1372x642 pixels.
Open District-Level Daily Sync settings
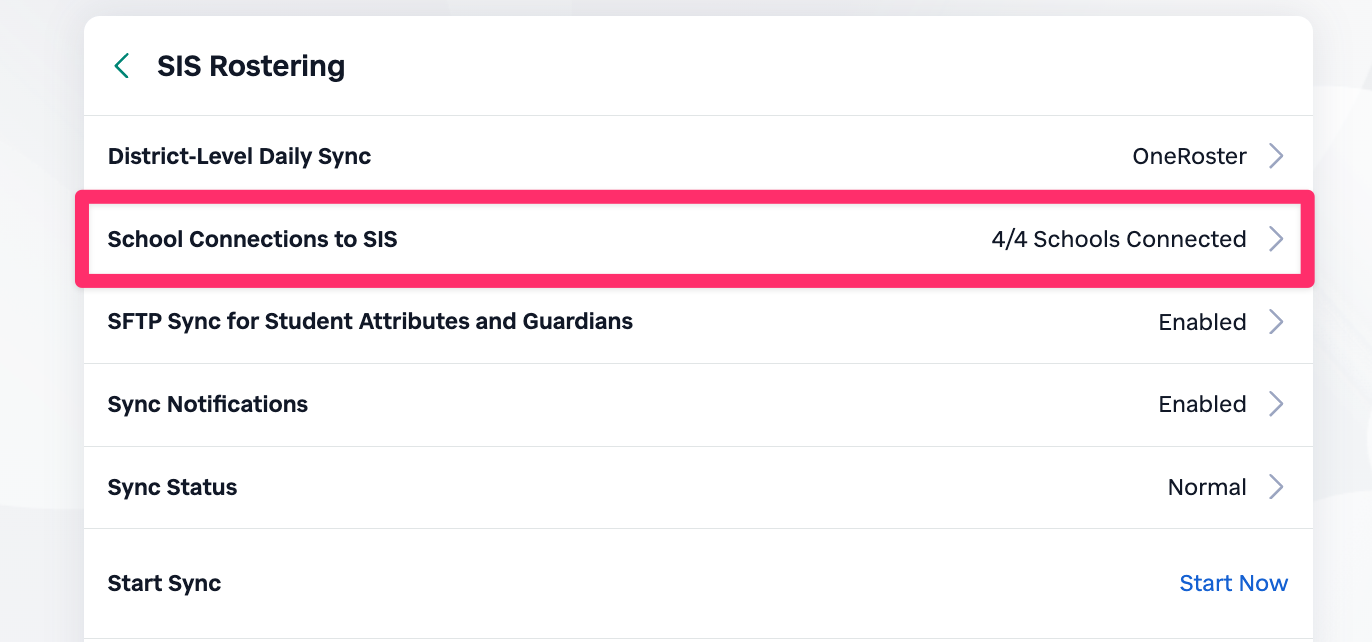(x=239, y=157)
